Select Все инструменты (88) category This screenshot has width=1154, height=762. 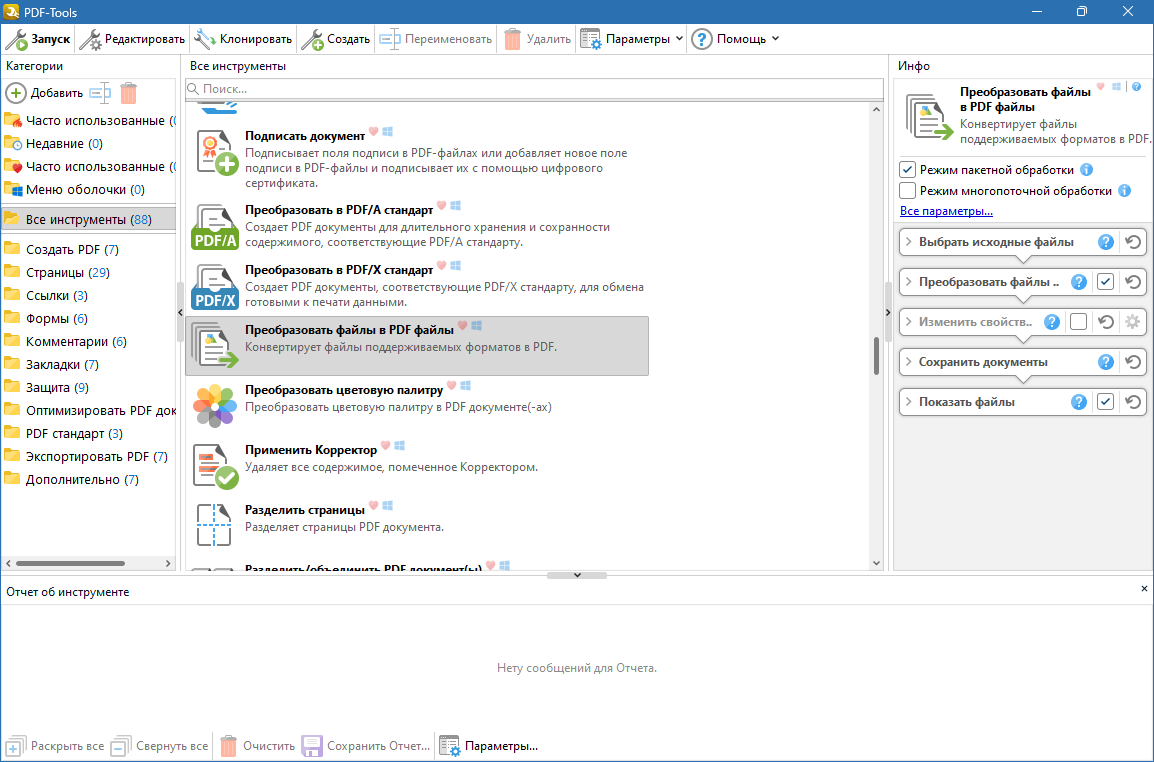pyautogui.click(x=88, y=219)
